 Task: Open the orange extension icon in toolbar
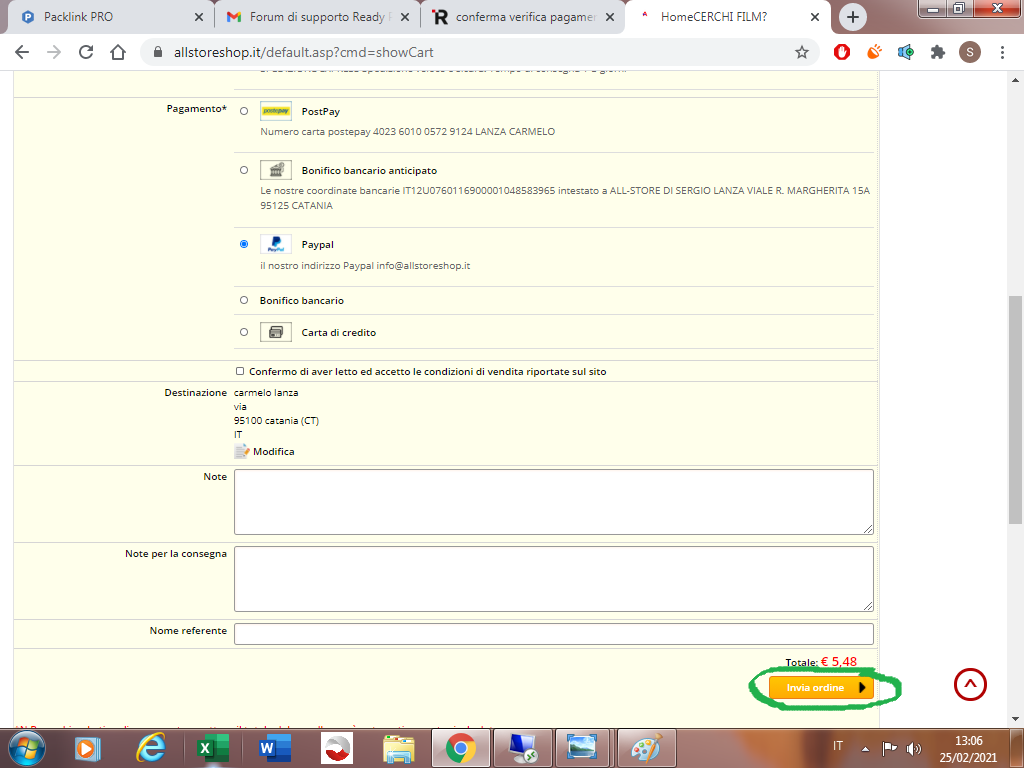874,52
